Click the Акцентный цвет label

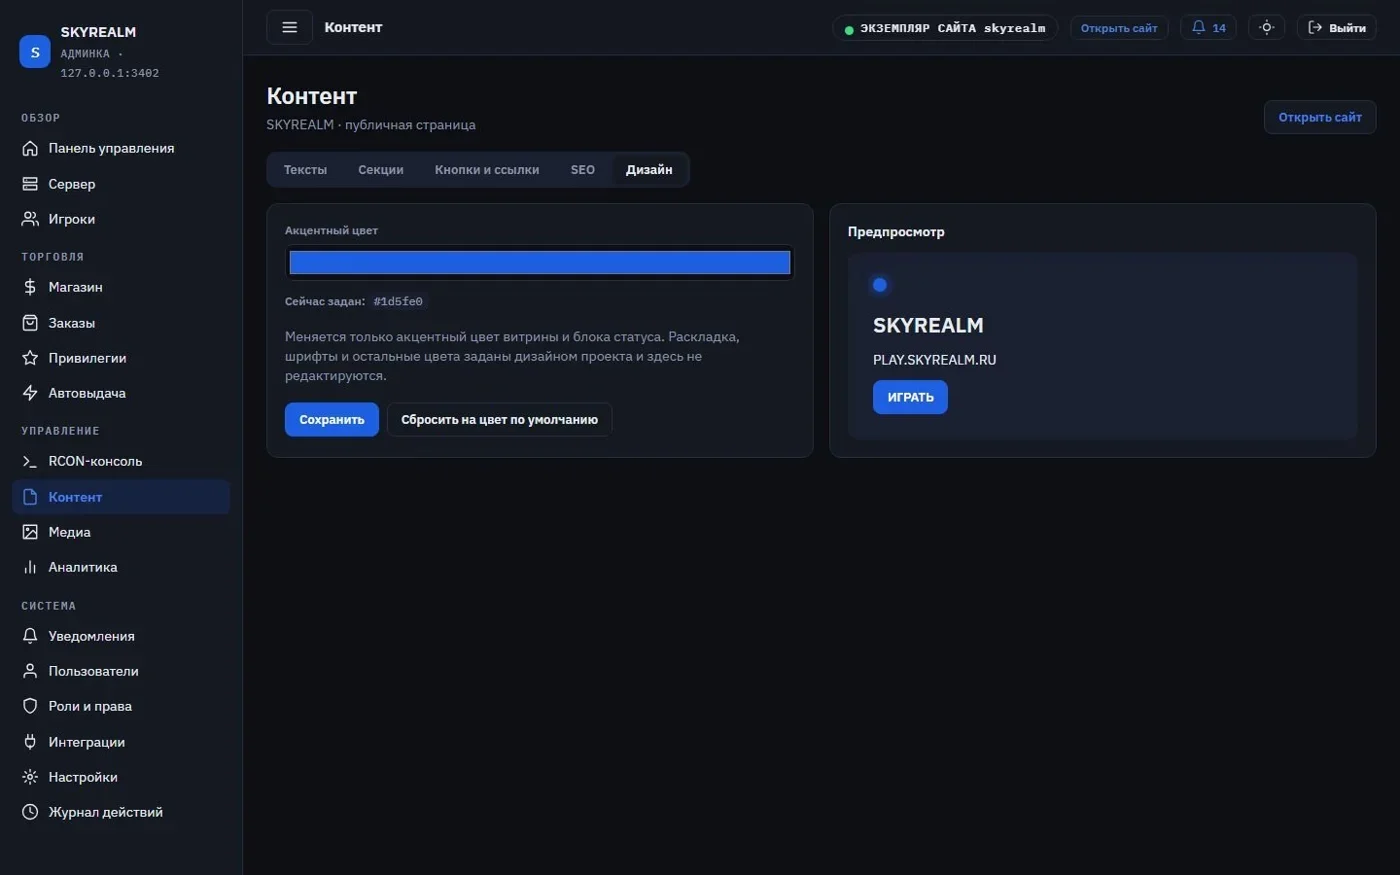tap(331, 231)
